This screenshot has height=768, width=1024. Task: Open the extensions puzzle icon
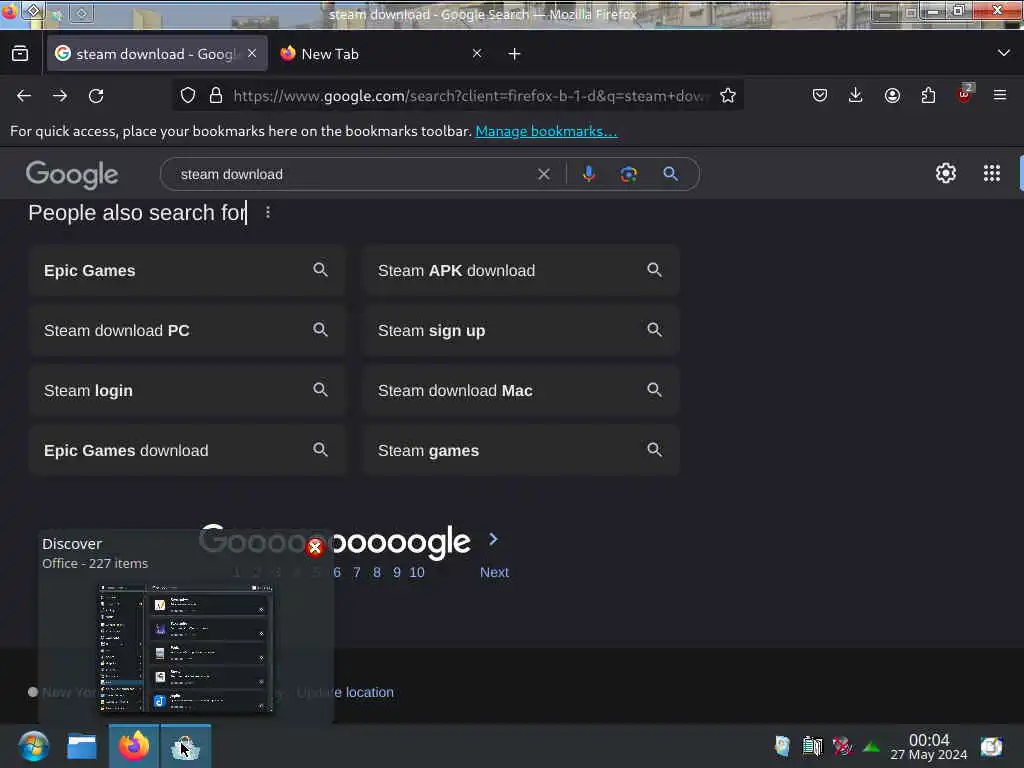coord(928,96)
